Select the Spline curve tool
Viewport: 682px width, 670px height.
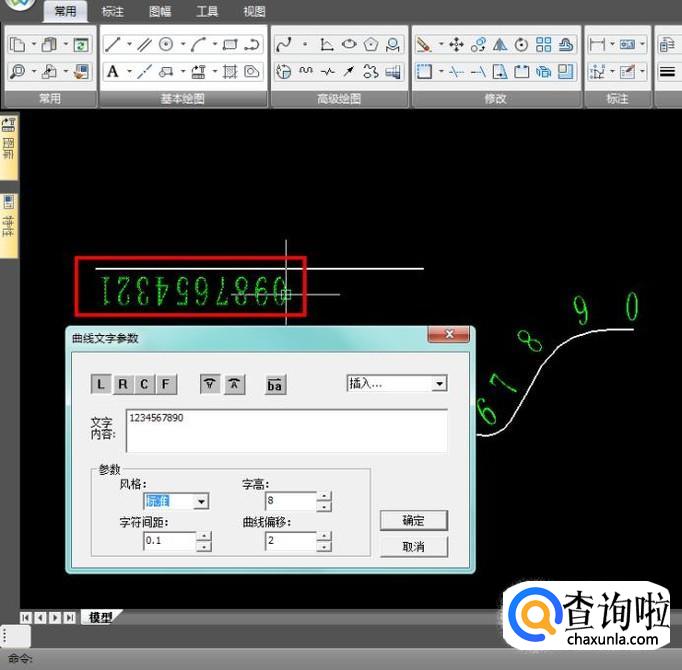[284, 44]
